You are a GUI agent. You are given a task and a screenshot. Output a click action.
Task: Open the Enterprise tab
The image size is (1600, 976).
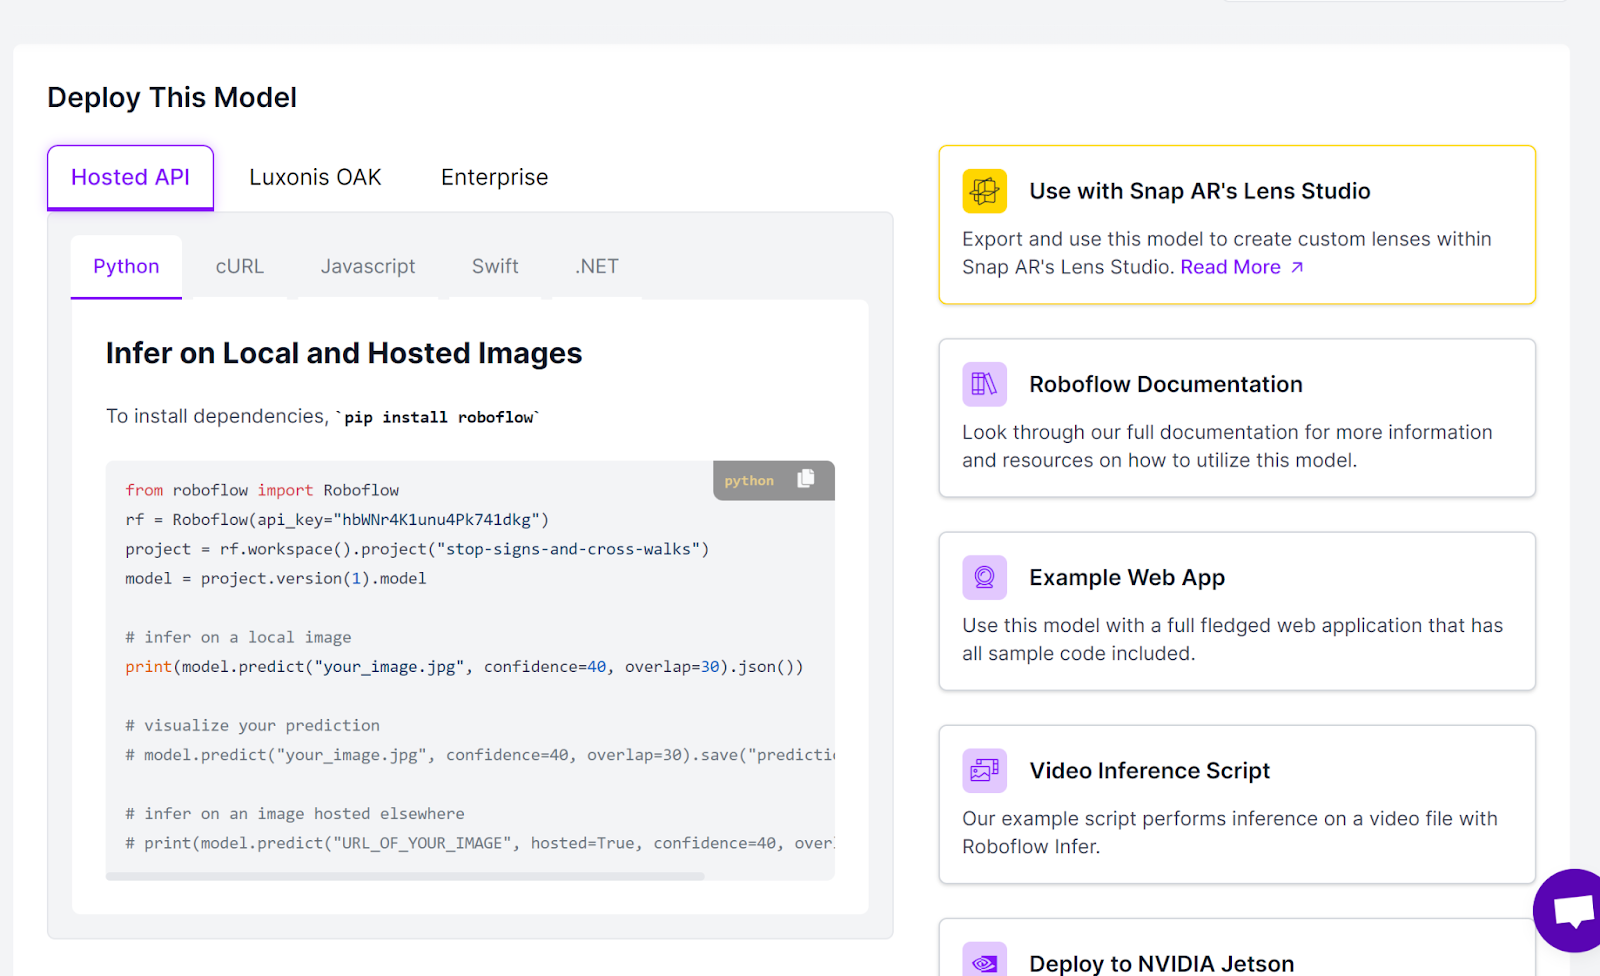pyautogui.click(x=494, y=177)
